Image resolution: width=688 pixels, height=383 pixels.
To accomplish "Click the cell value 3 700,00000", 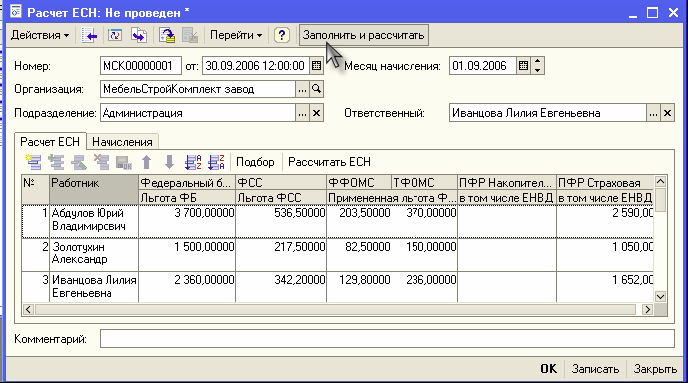I will point(204,213).
